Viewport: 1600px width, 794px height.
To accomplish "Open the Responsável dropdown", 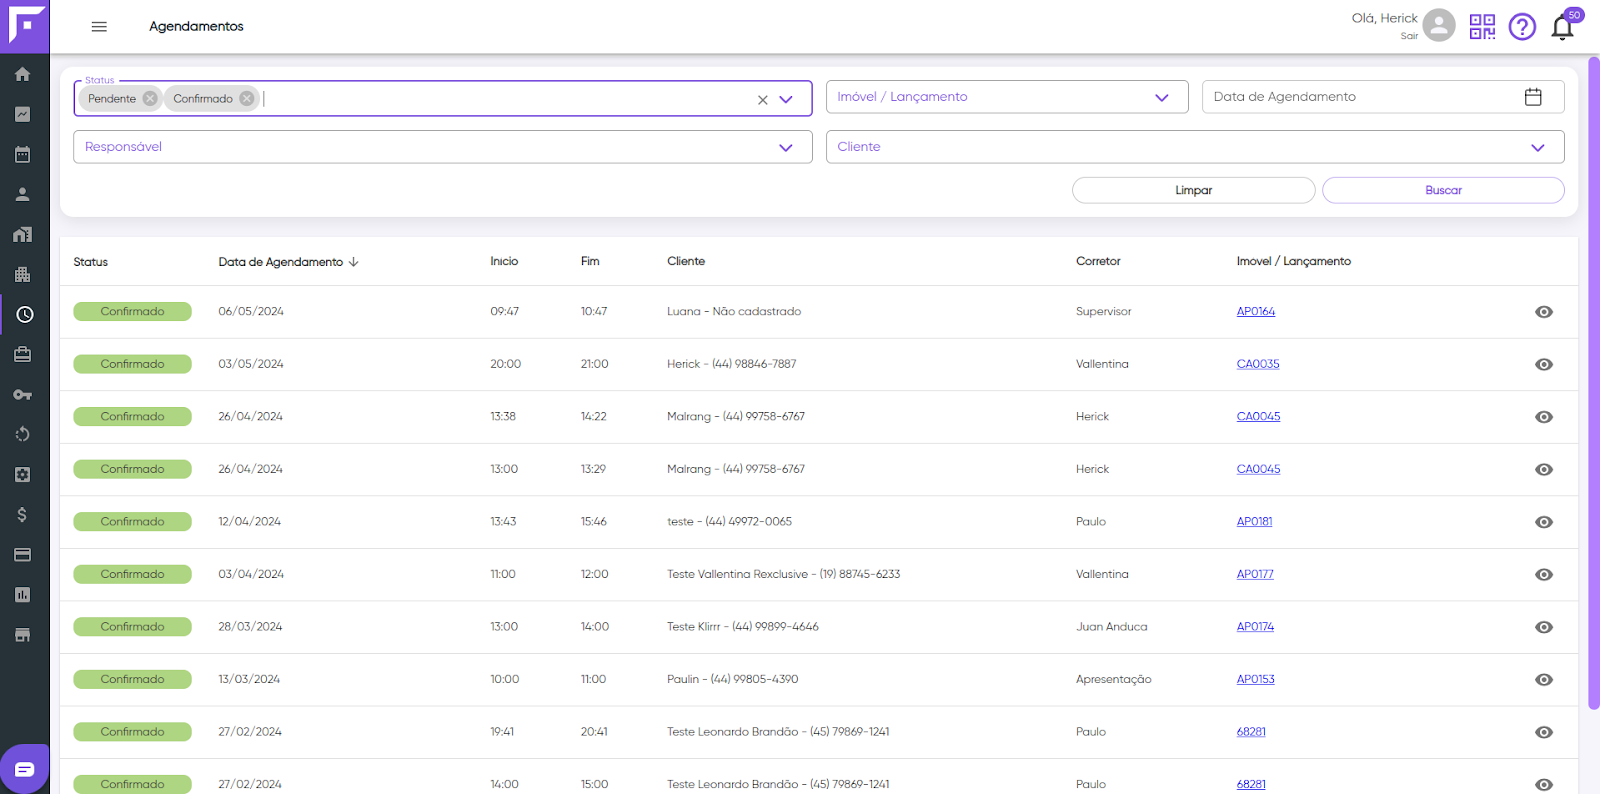I will 442,147.
